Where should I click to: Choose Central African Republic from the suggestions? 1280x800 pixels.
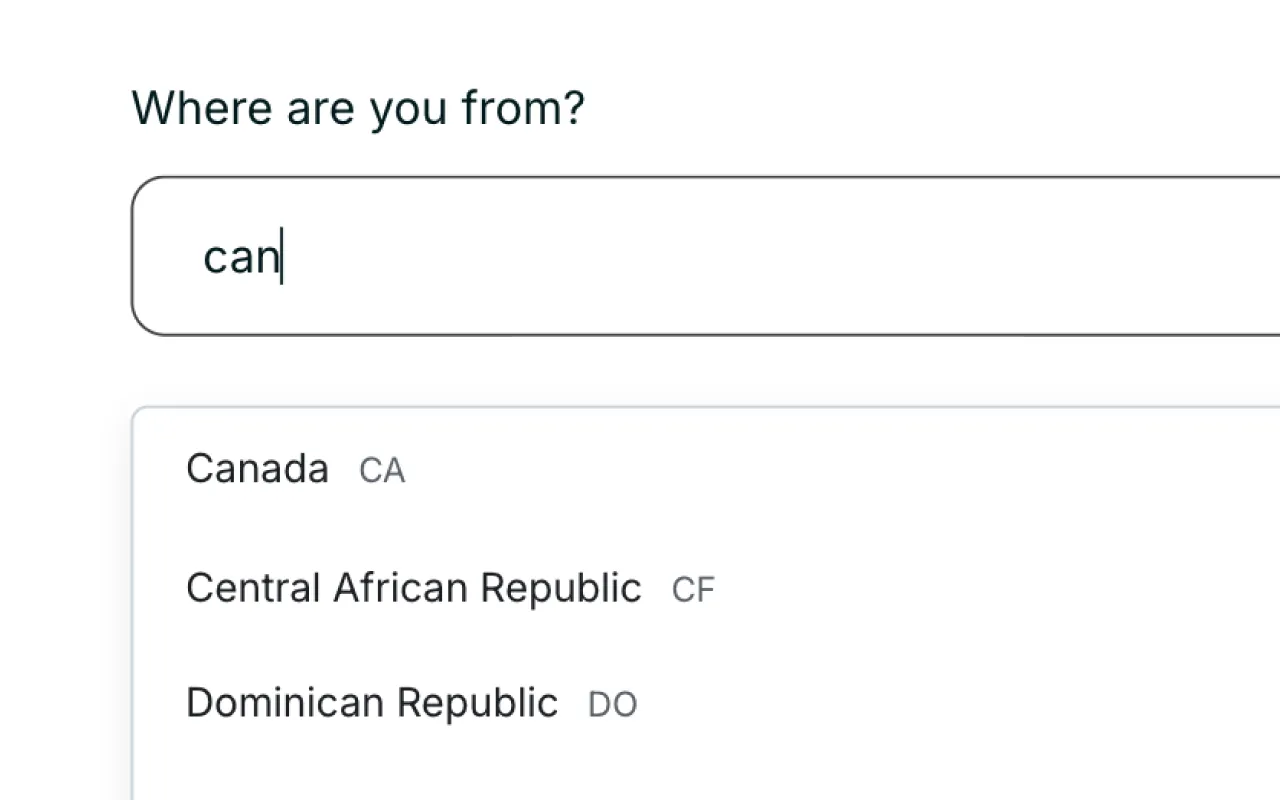pyautogui.click(x=413, y=588)
